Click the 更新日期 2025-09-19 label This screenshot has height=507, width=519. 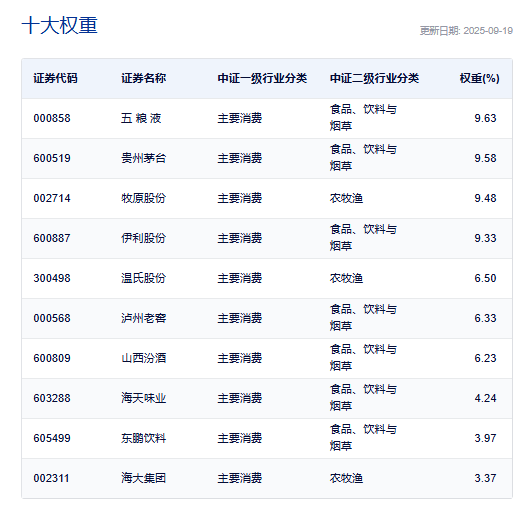click(x=466, y=31)
